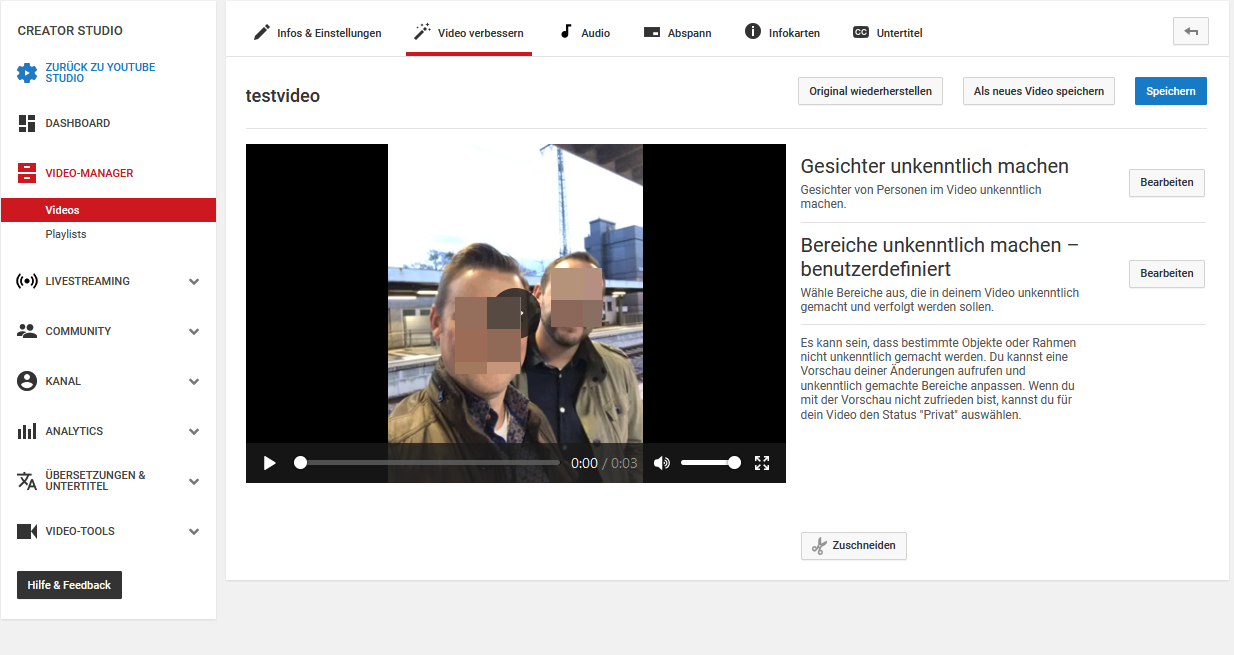Click the magic wand enhancement icon
This screenshot has width=1234, height=655.
click(x=422, y=32)
